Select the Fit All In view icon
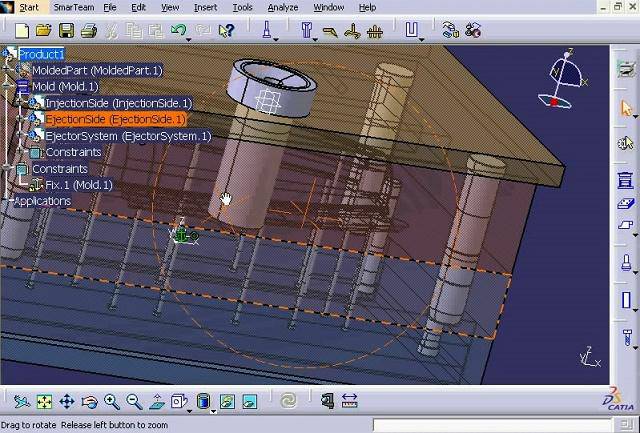Screen dimensions: 640x433 44,402
